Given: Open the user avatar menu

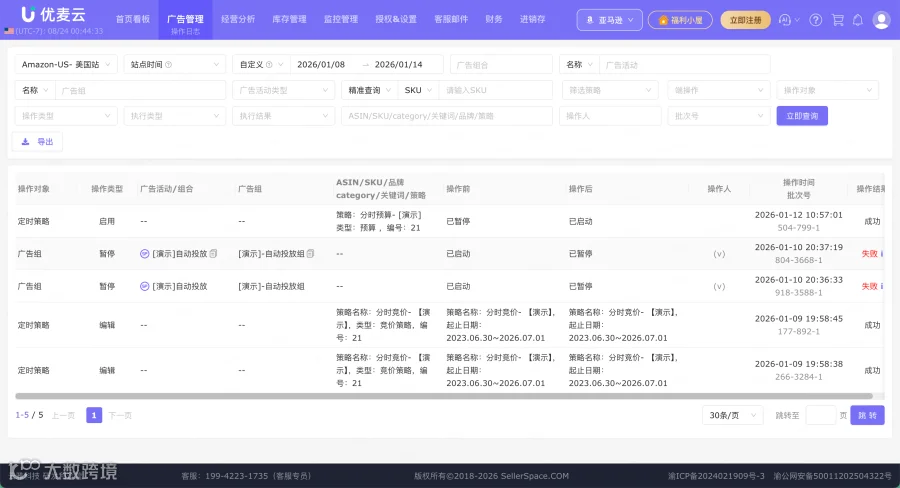Looking at the screenshot, I should [x=881, y=20].
